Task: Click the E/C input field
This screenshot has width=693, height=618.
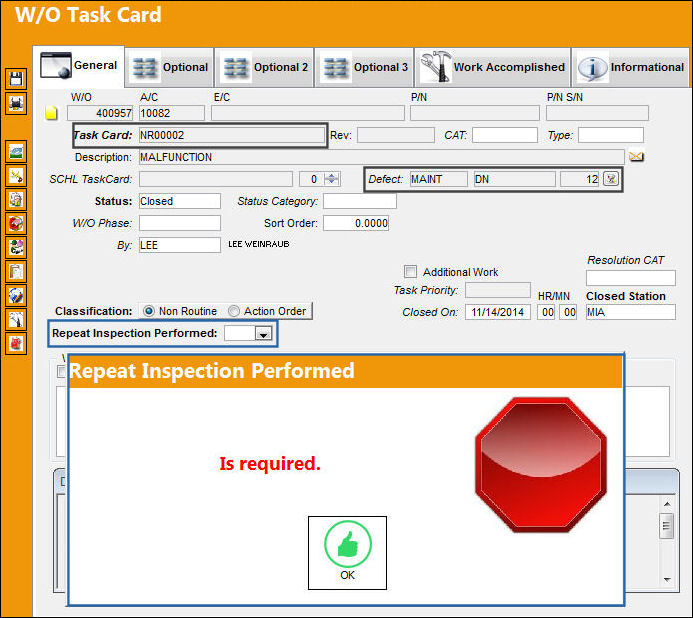Action: pos(308,113)
